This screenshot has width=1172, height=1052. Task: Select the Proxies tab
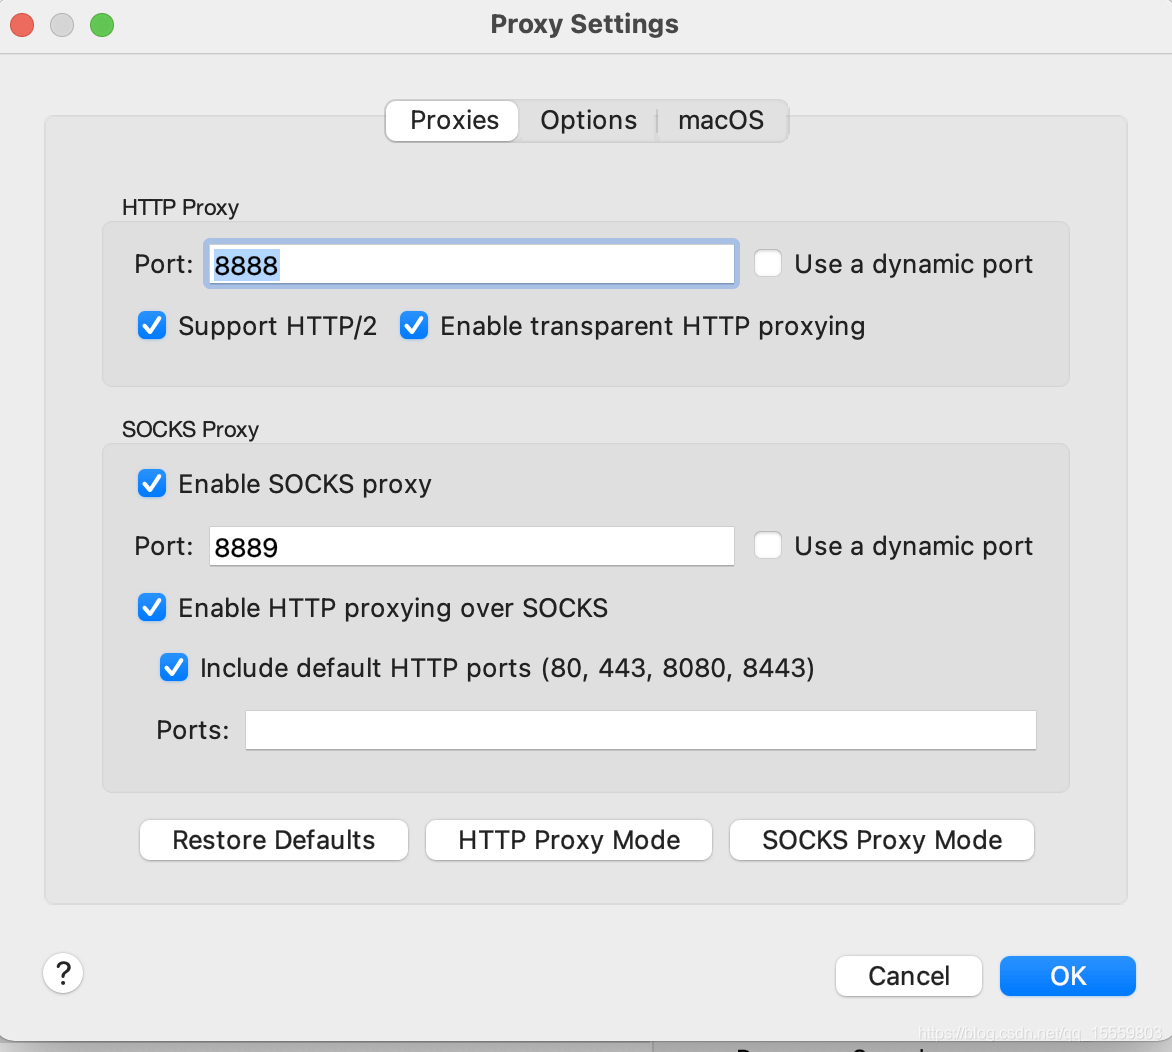point(454,121)
